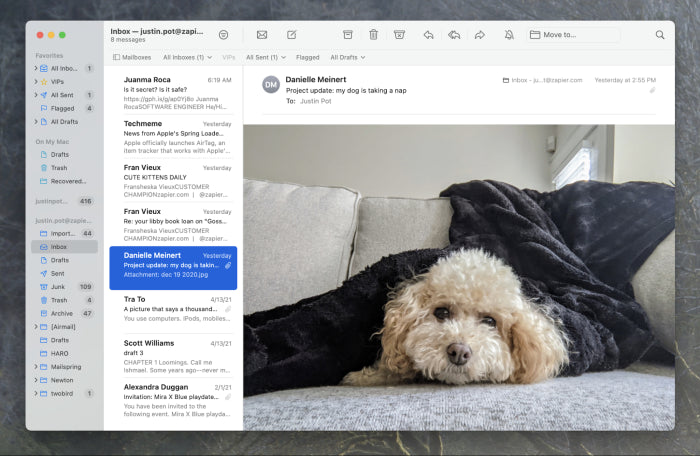Reply to the message
The width and height of the screenshot is (700, 456).
pos(429,35)
